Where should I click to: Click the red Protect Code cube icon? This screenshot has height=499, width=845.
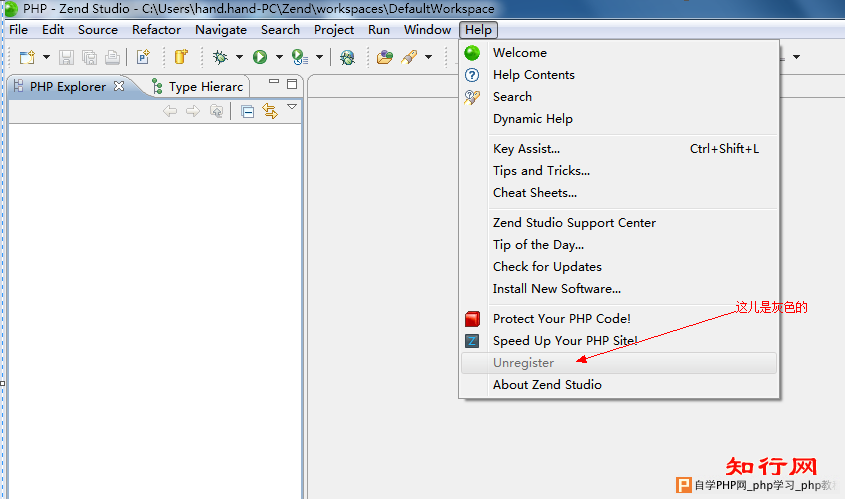point(472,319)
